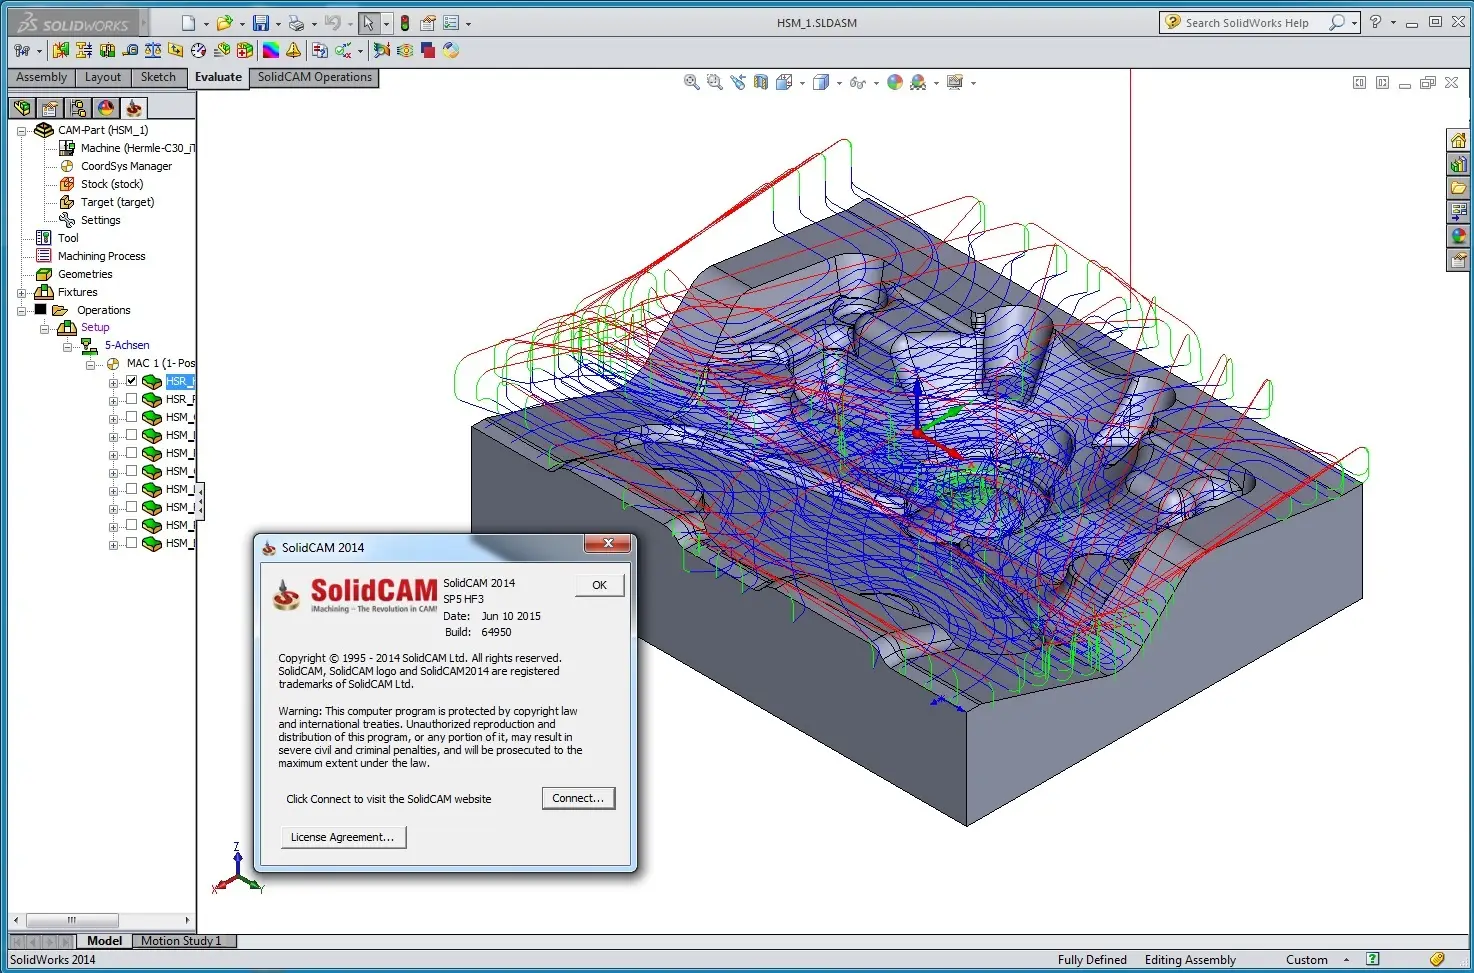
Task: Switch to SolidCAM Manager tab
Action: 133,108
